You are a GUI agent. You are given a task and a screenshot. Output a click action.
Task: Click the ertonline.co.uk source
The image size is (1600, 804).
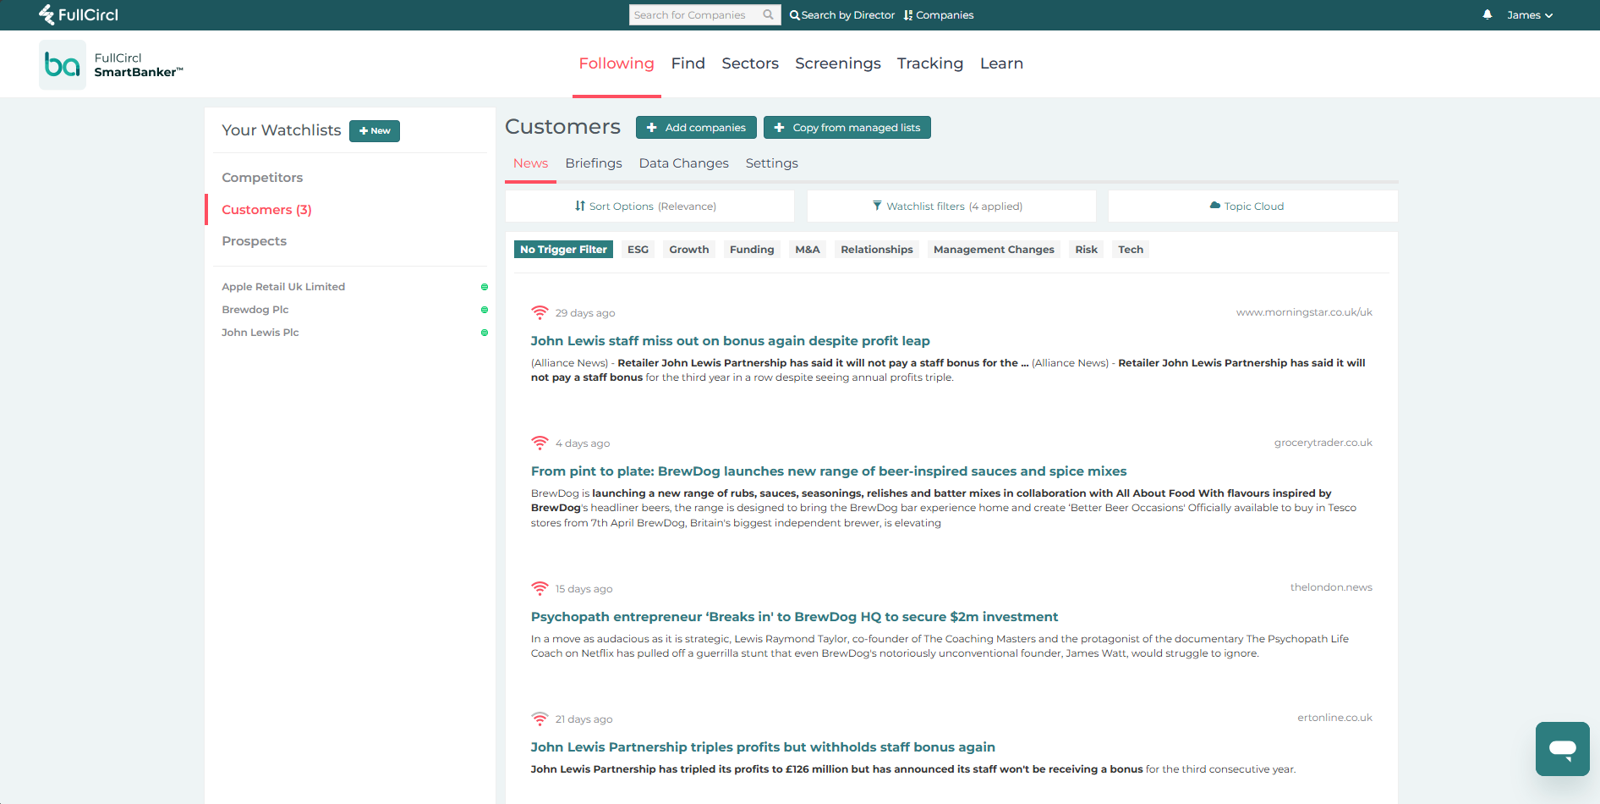(1335, 718)
